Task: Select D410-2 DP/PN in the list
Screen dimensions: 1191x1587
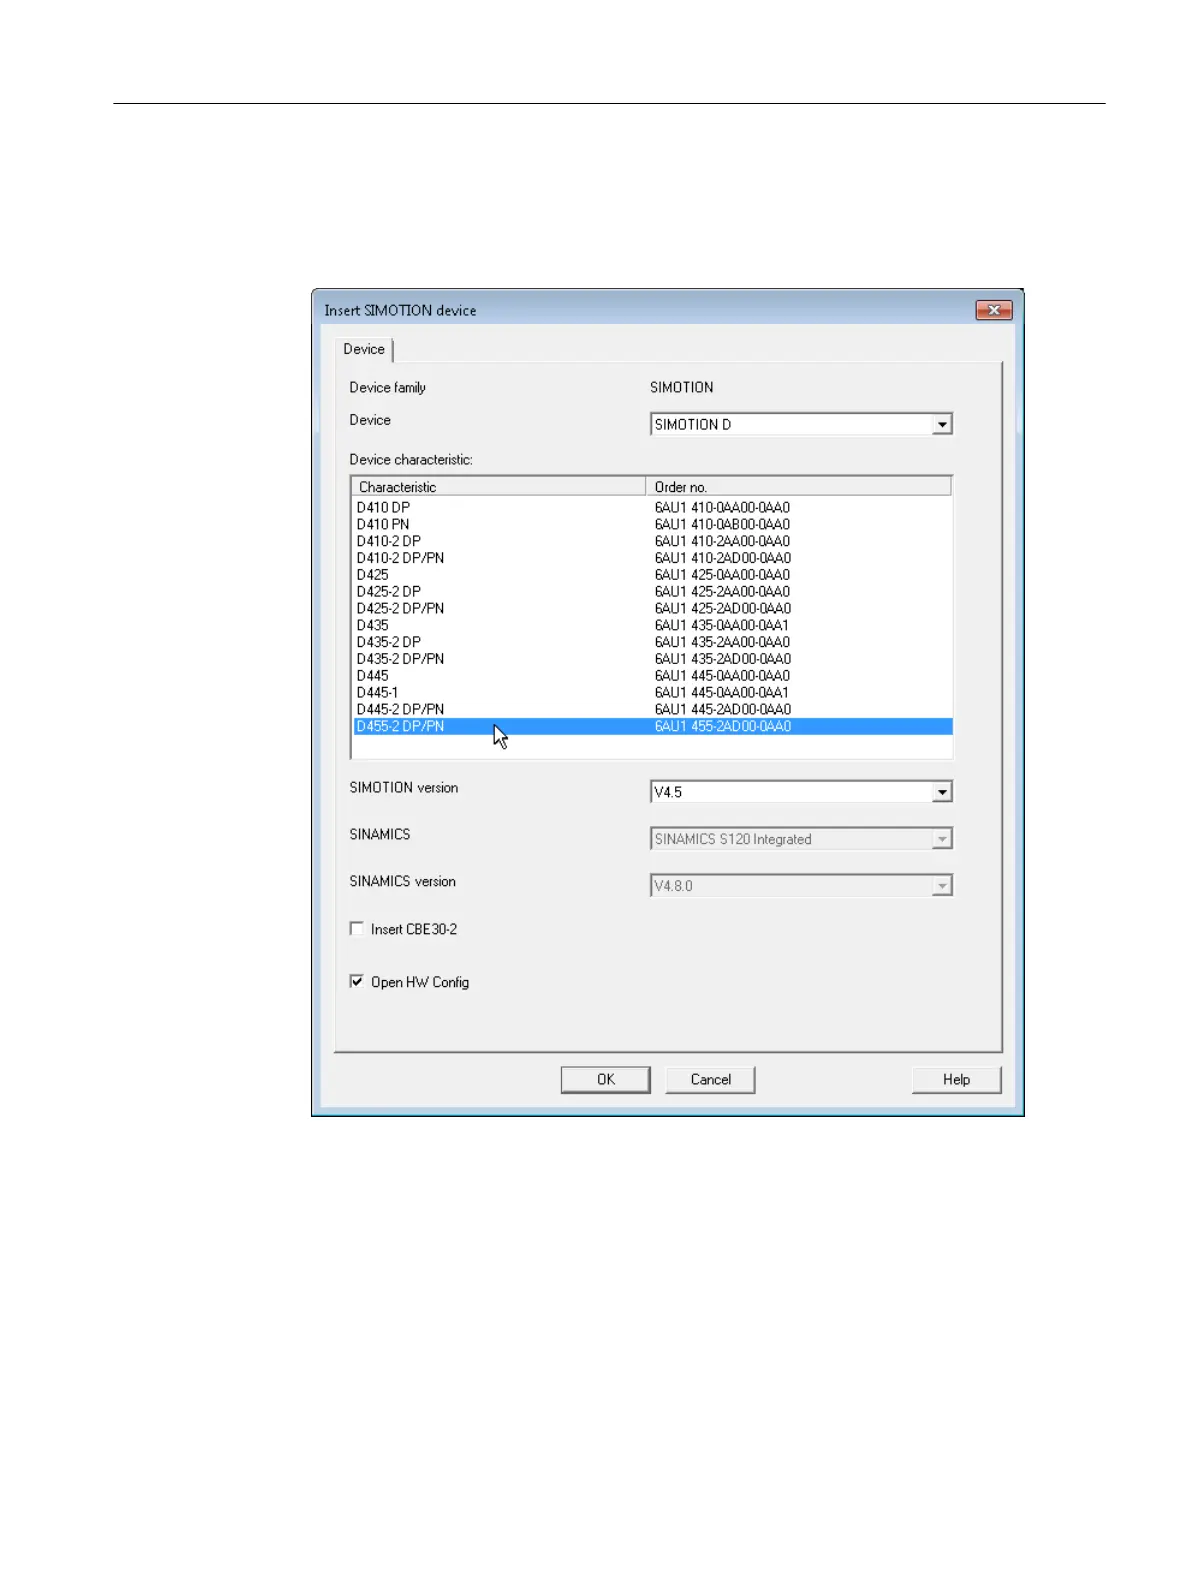Action: (x=652, y=558)
